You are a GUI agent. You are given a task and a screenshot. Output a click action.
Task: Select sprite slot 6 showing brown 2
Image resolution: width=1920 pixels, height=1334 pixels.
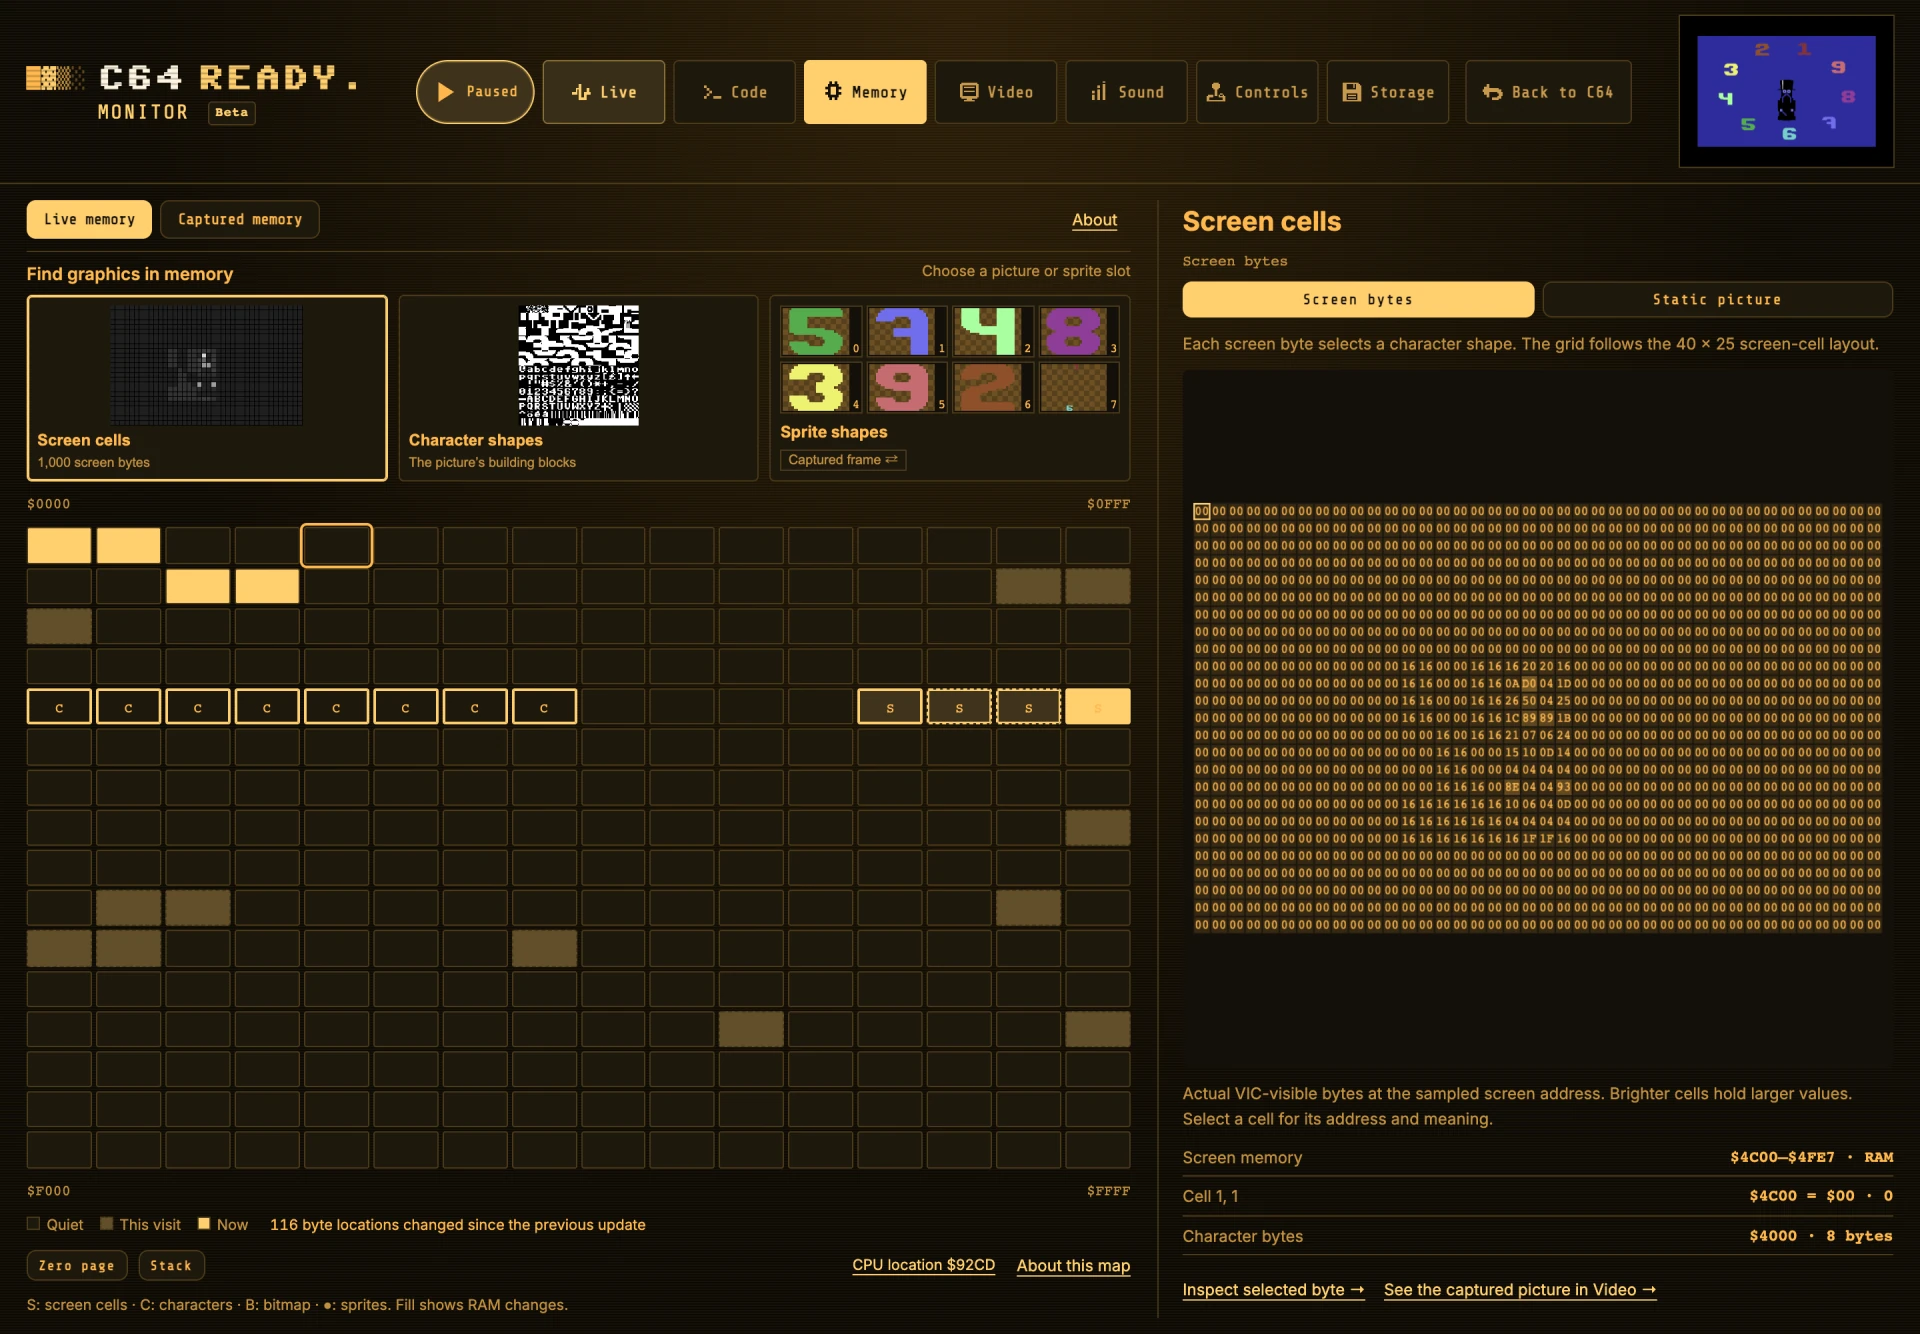pos(992,388)
